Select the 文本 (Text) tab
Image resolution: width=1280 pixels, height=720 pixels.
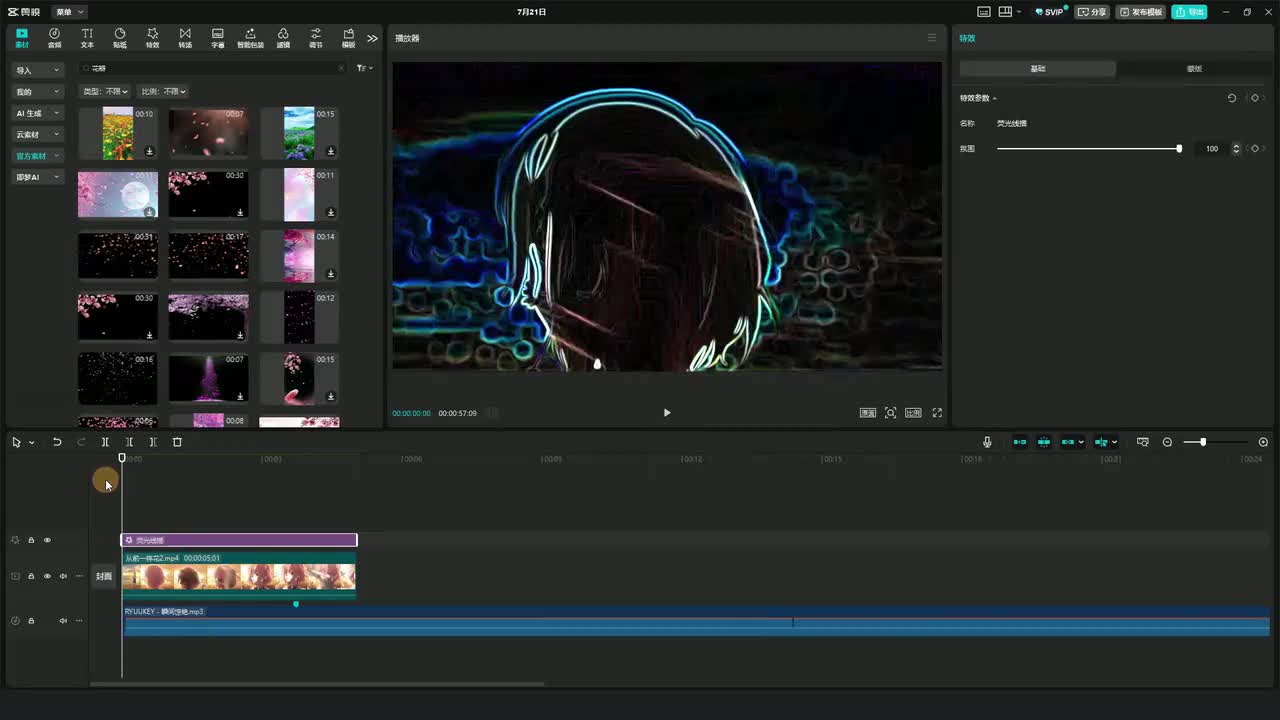coord(87,38)
